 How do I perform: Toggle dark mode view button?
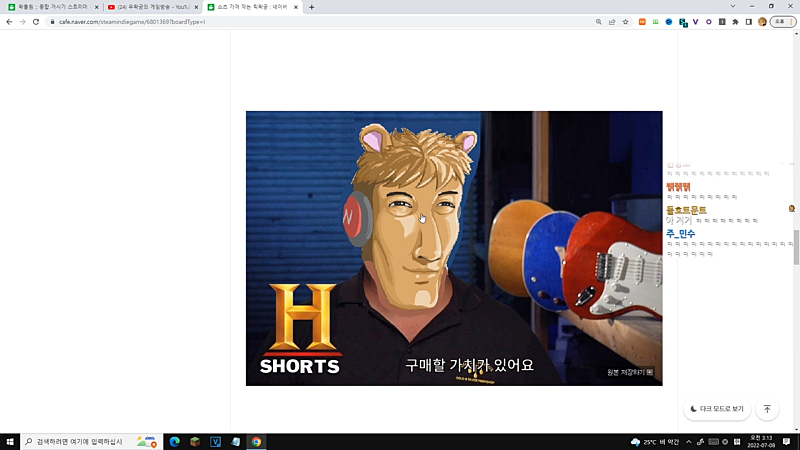pyautogui.click(x=717, y=409)
